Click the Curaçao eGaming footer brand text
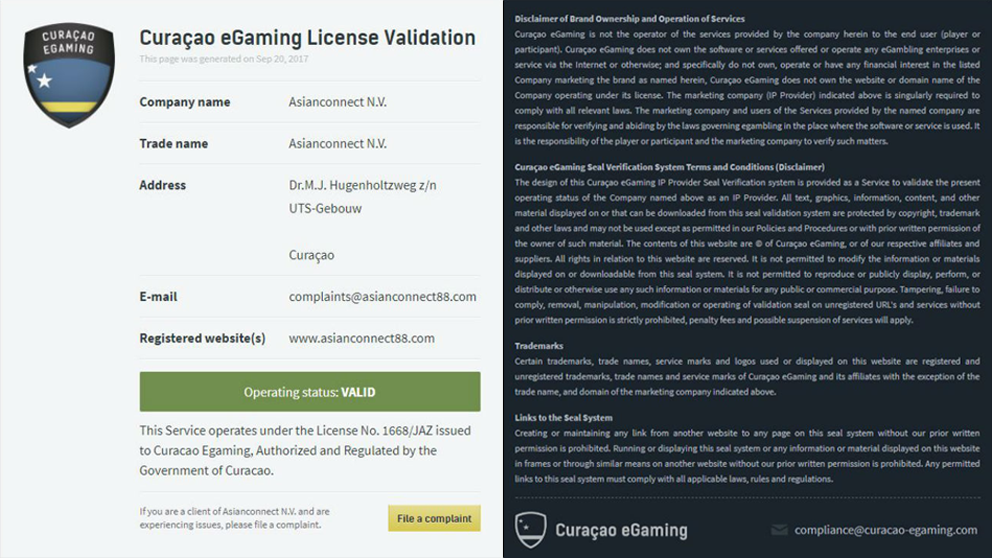The height and width of the screenshot is (558, 992). [621, 530]
